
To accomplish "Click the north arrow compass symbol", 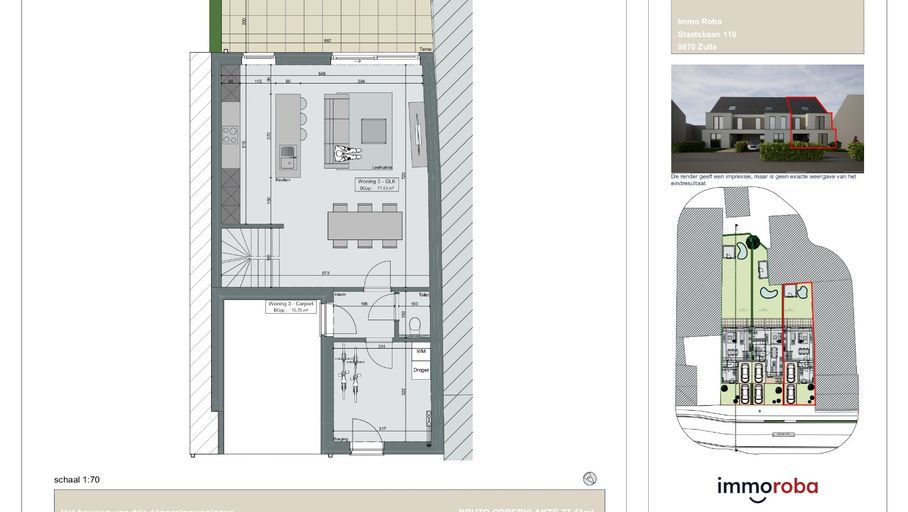I will (590, 478).
